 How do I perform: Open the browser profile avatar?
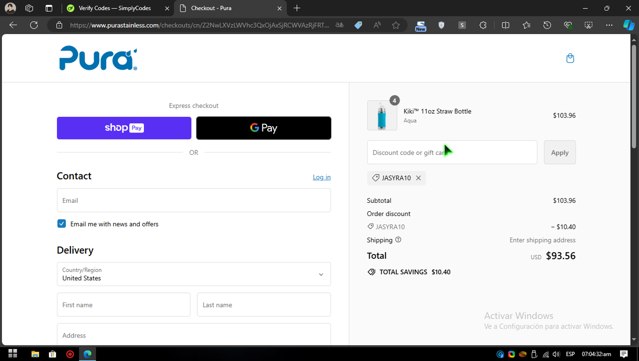pos(10,8)
